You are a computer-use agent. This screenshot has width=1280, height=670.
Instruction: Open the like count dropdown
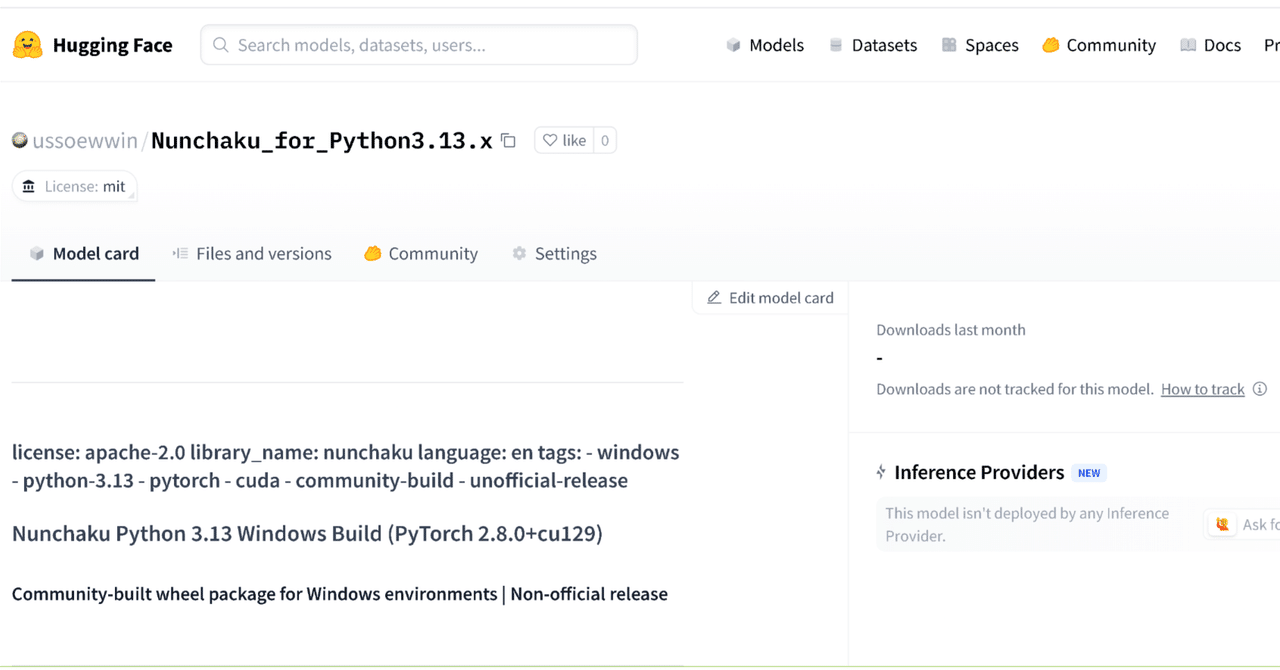[x=604, y=140]
